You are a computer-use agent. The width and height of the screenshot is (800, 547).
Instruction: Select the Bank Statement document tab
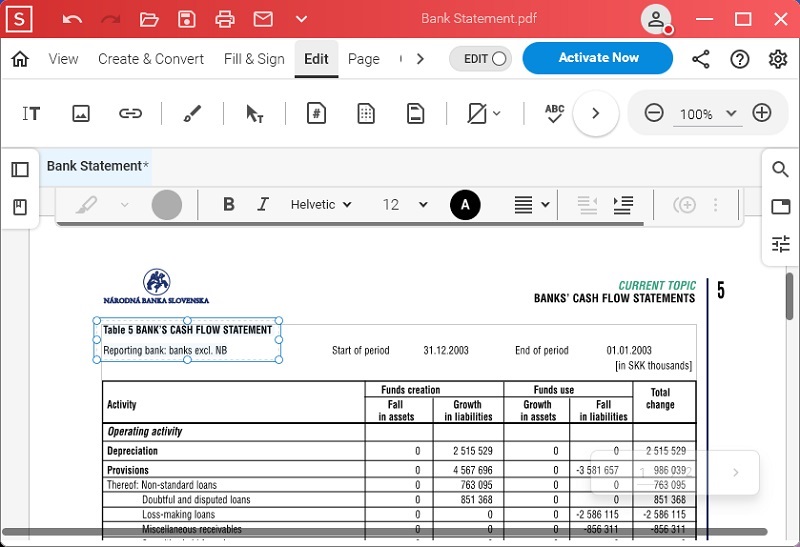95,166
